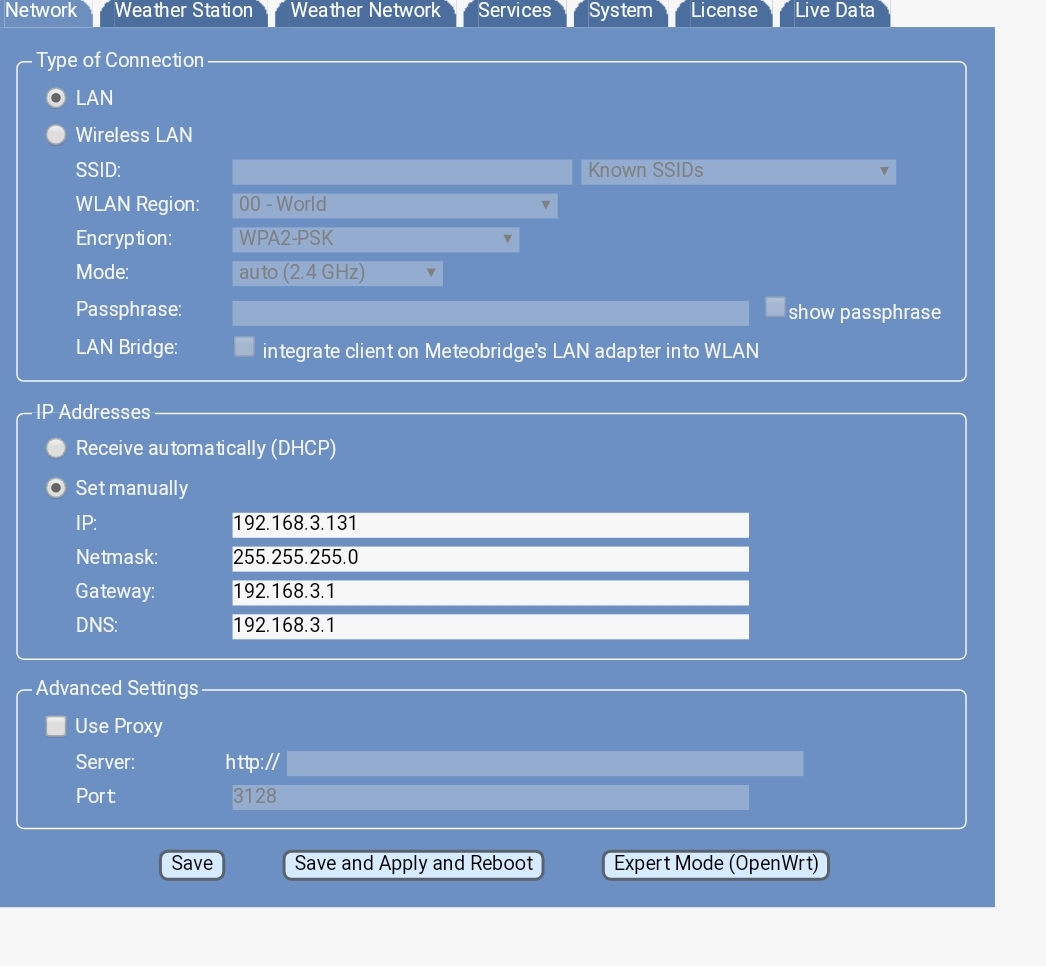Open the Known SSIDs dropdown
Screen dimensions: 1046x966
[738, 171]
